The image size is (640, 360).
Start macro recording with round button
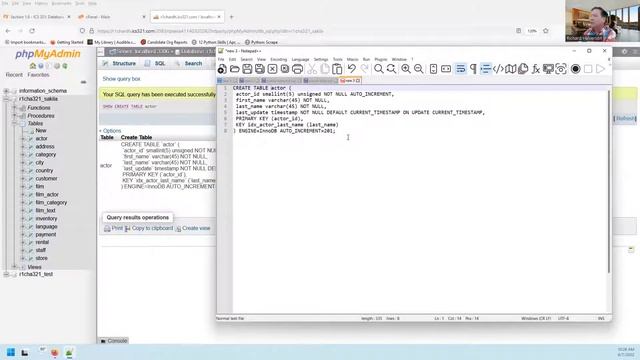[x=576, y=69]
